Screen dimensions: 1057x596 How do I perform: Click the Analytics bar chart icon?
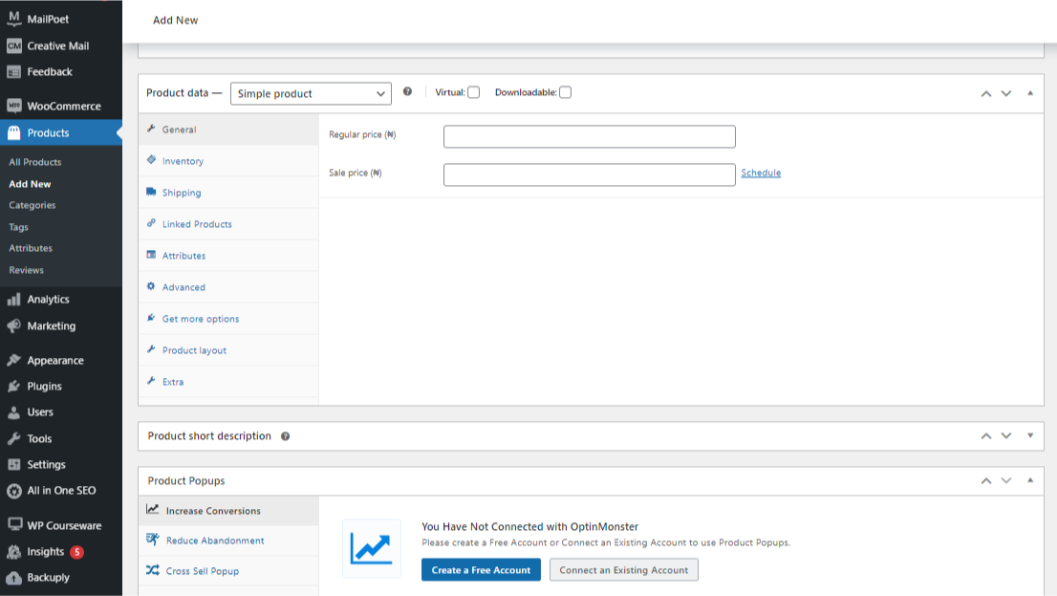pos(13,299)
